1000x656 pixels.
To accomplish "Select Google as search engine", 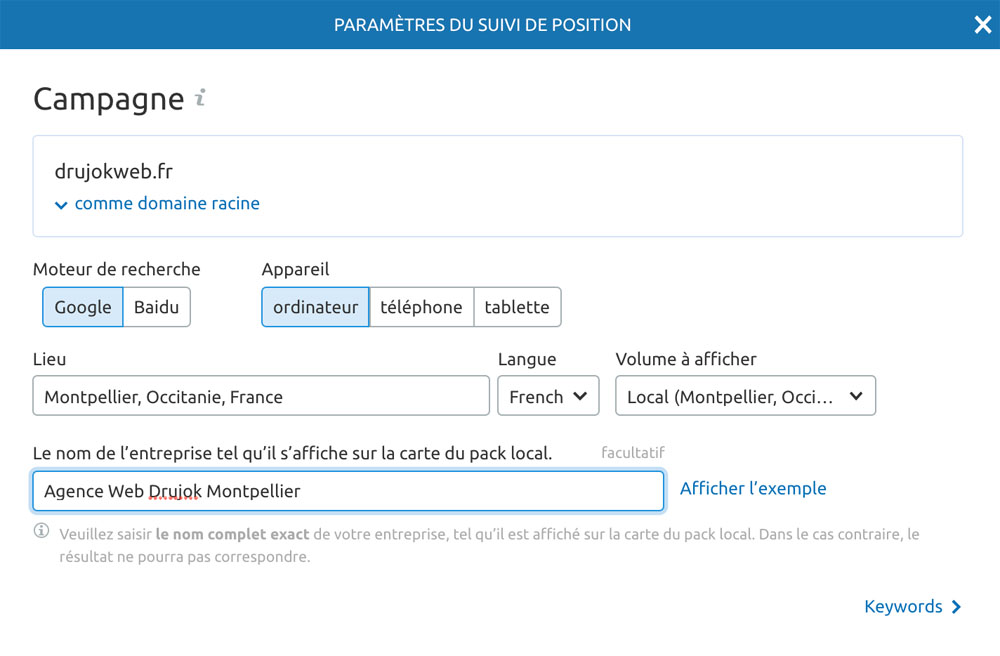I will click(83, 307).
